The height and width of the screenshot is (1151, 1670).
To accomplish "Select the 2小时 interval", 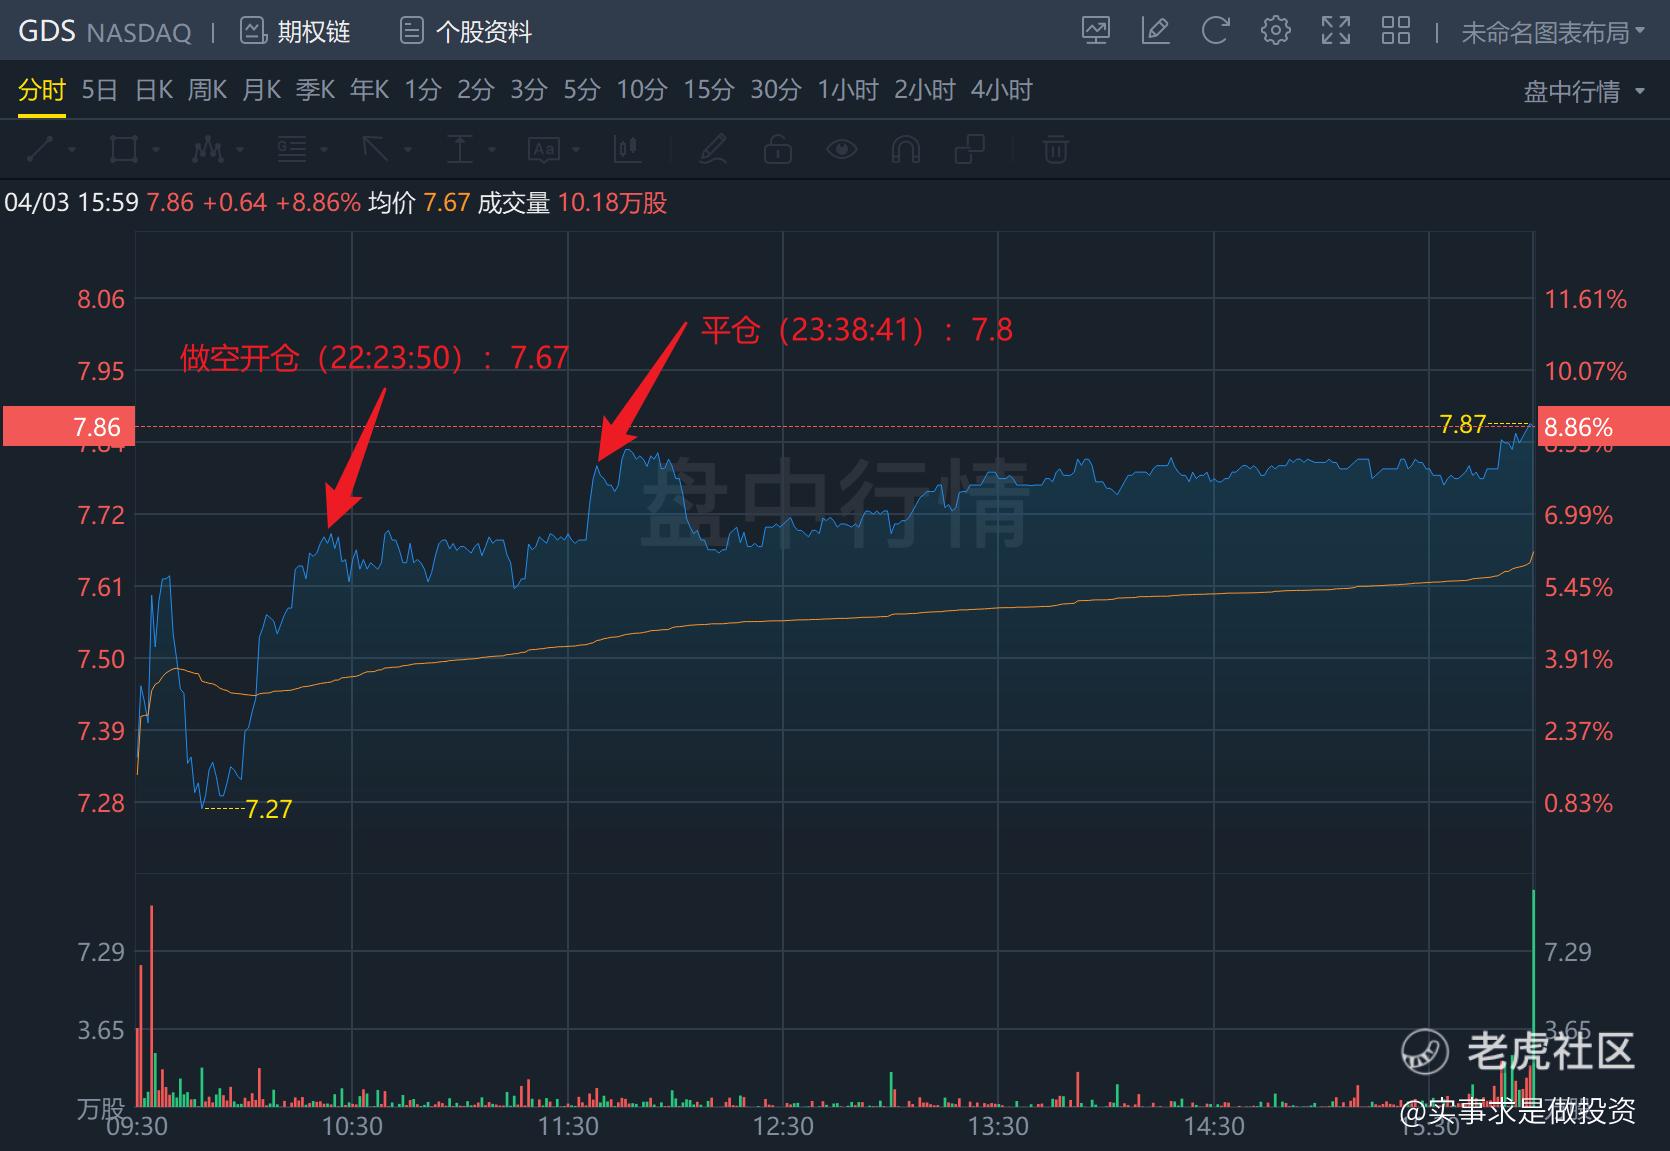I will coord(925,91).
